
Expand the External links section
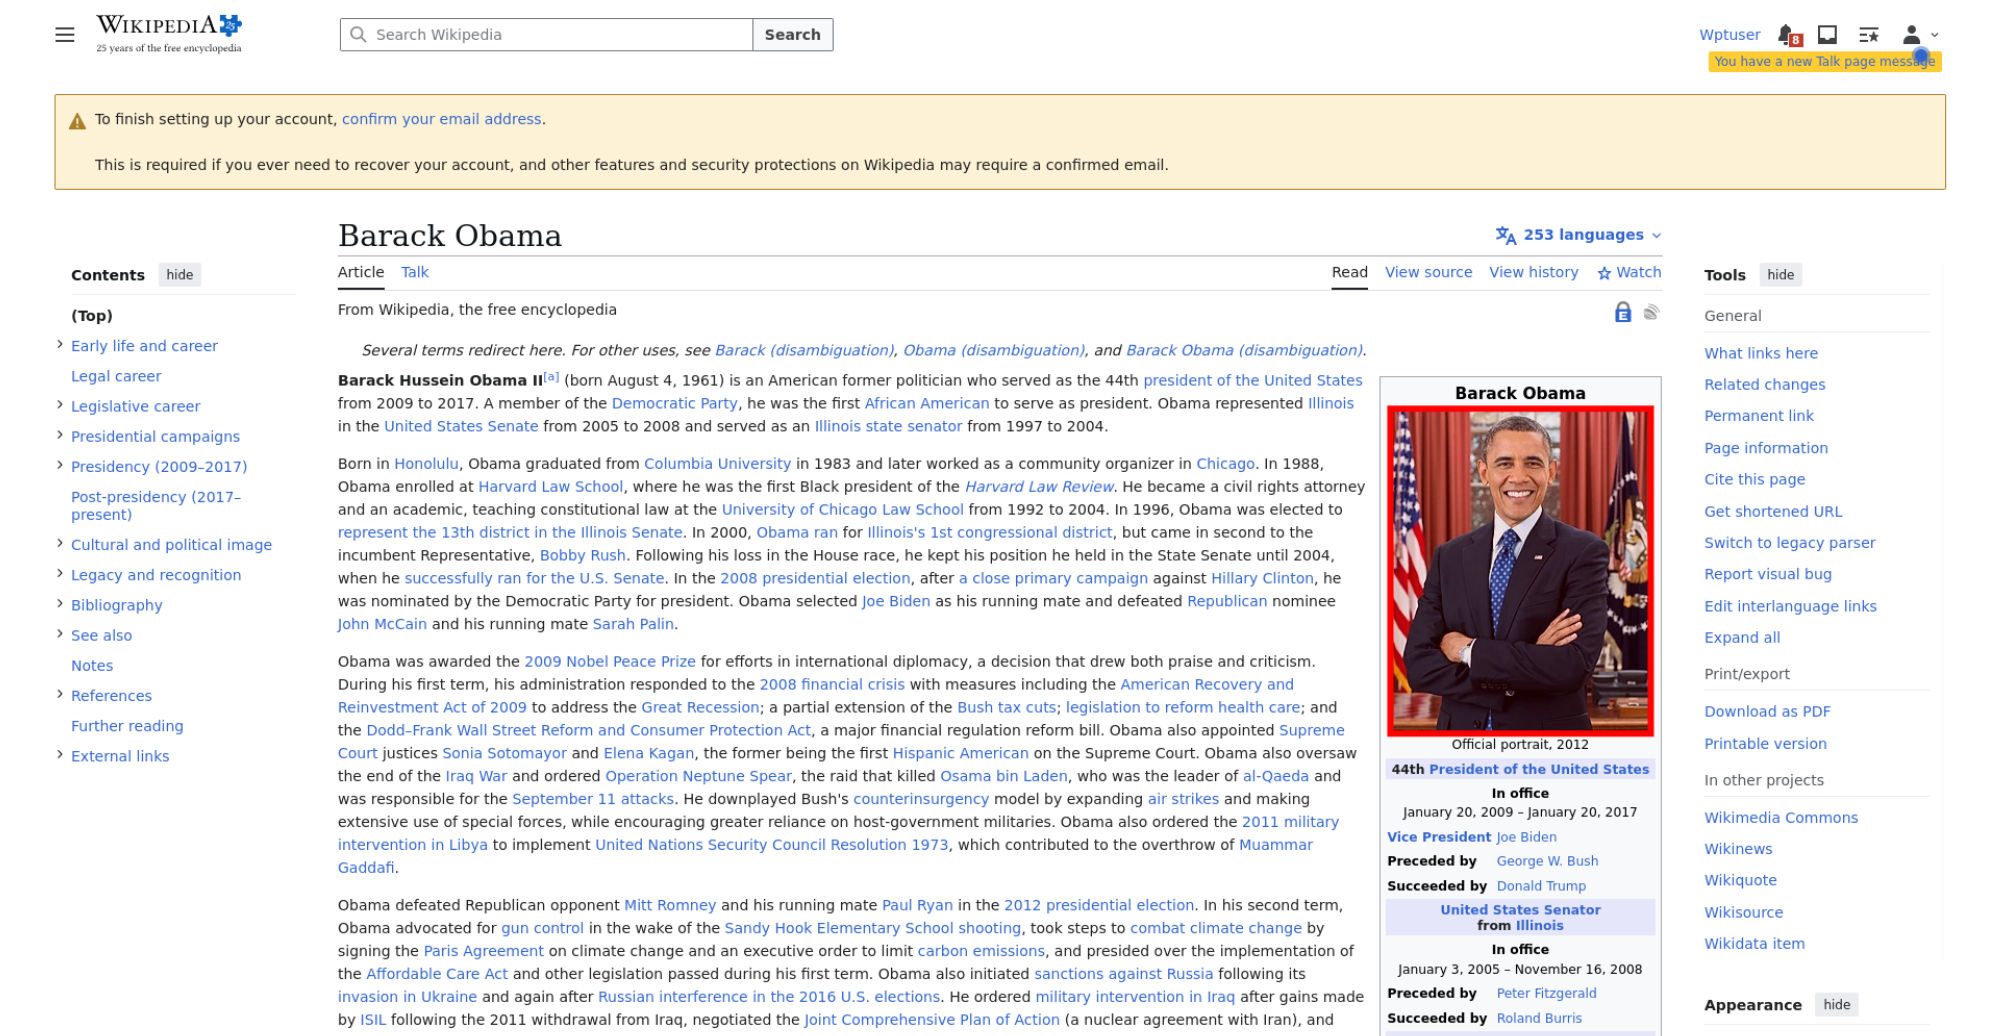coord(60,754)
